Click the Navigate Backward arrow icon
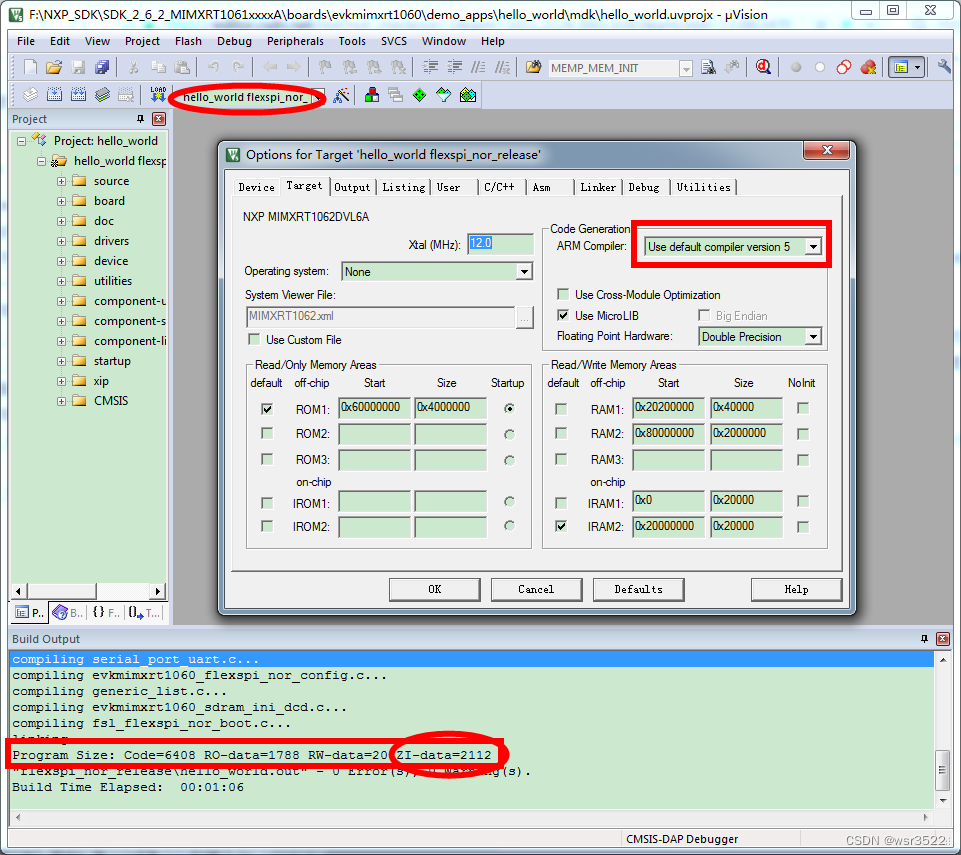This screenshot has height=855, width=961. coord(270,67)
